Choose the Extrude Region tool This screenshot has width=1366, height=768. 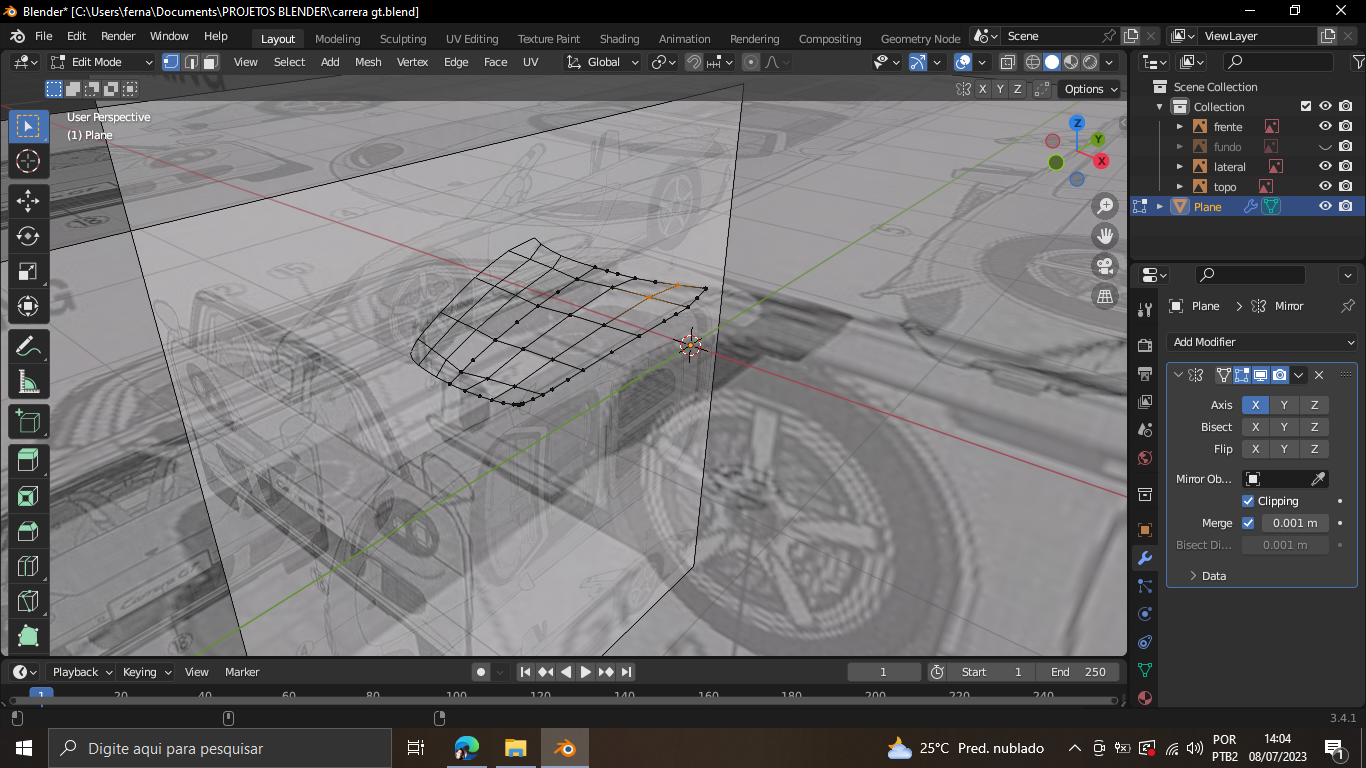click(x=28, y=460)
